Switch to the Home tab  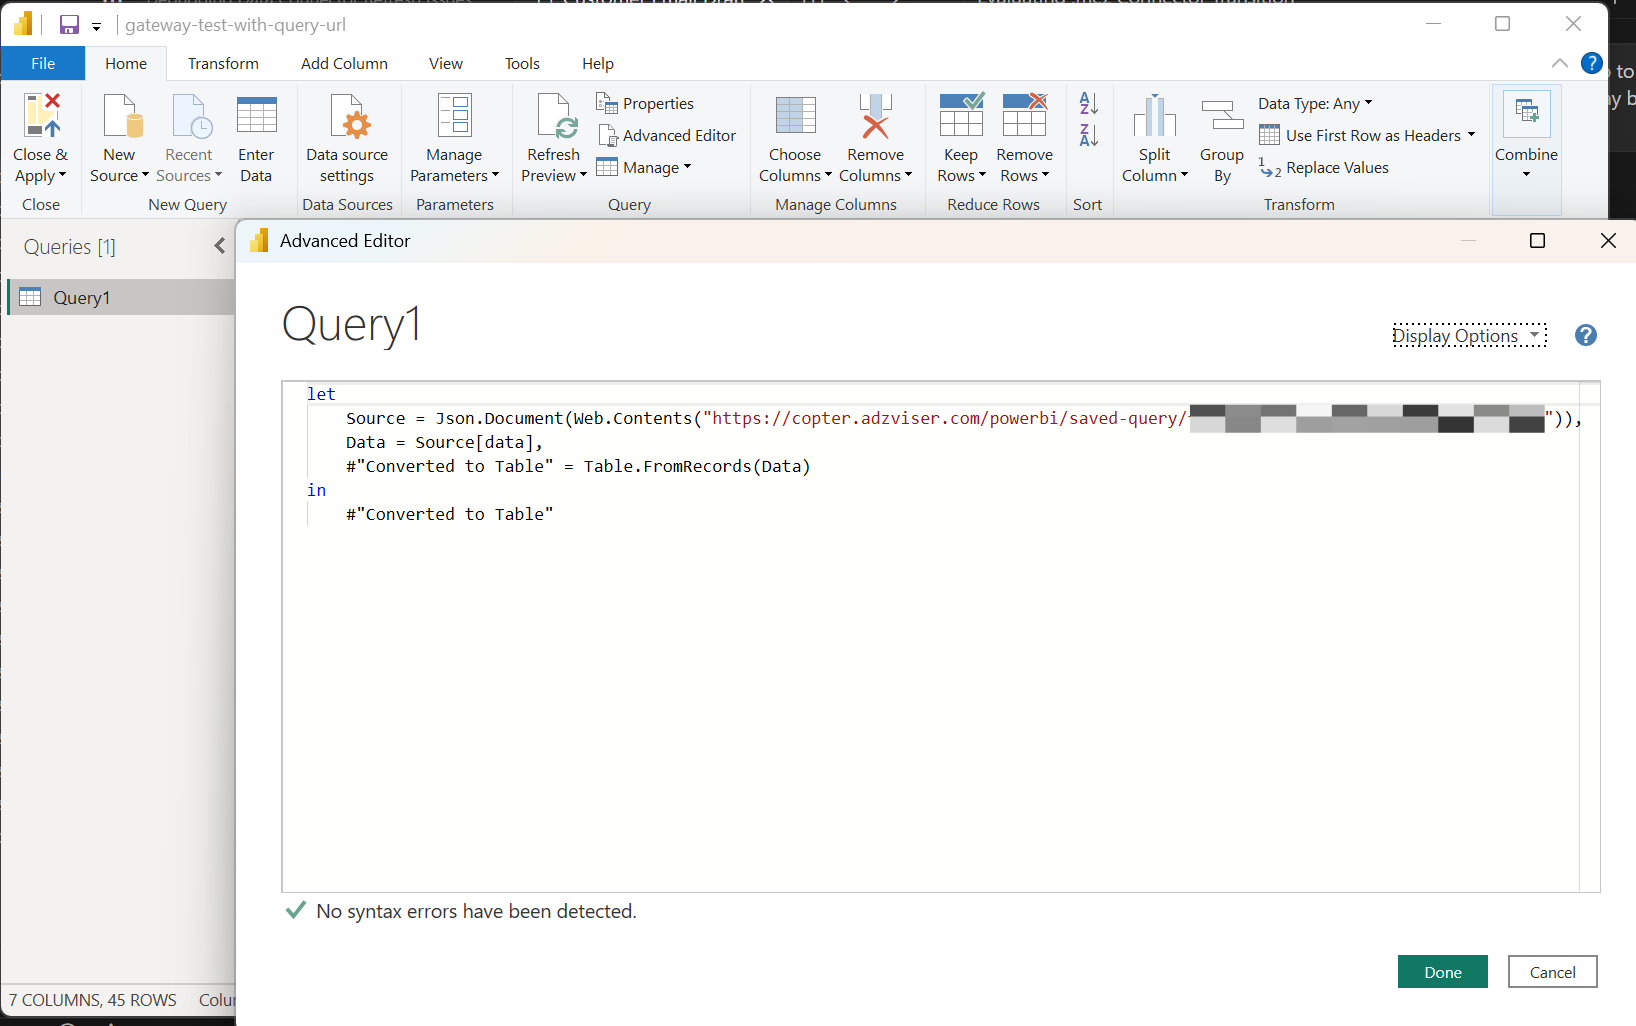pos(126,63)
